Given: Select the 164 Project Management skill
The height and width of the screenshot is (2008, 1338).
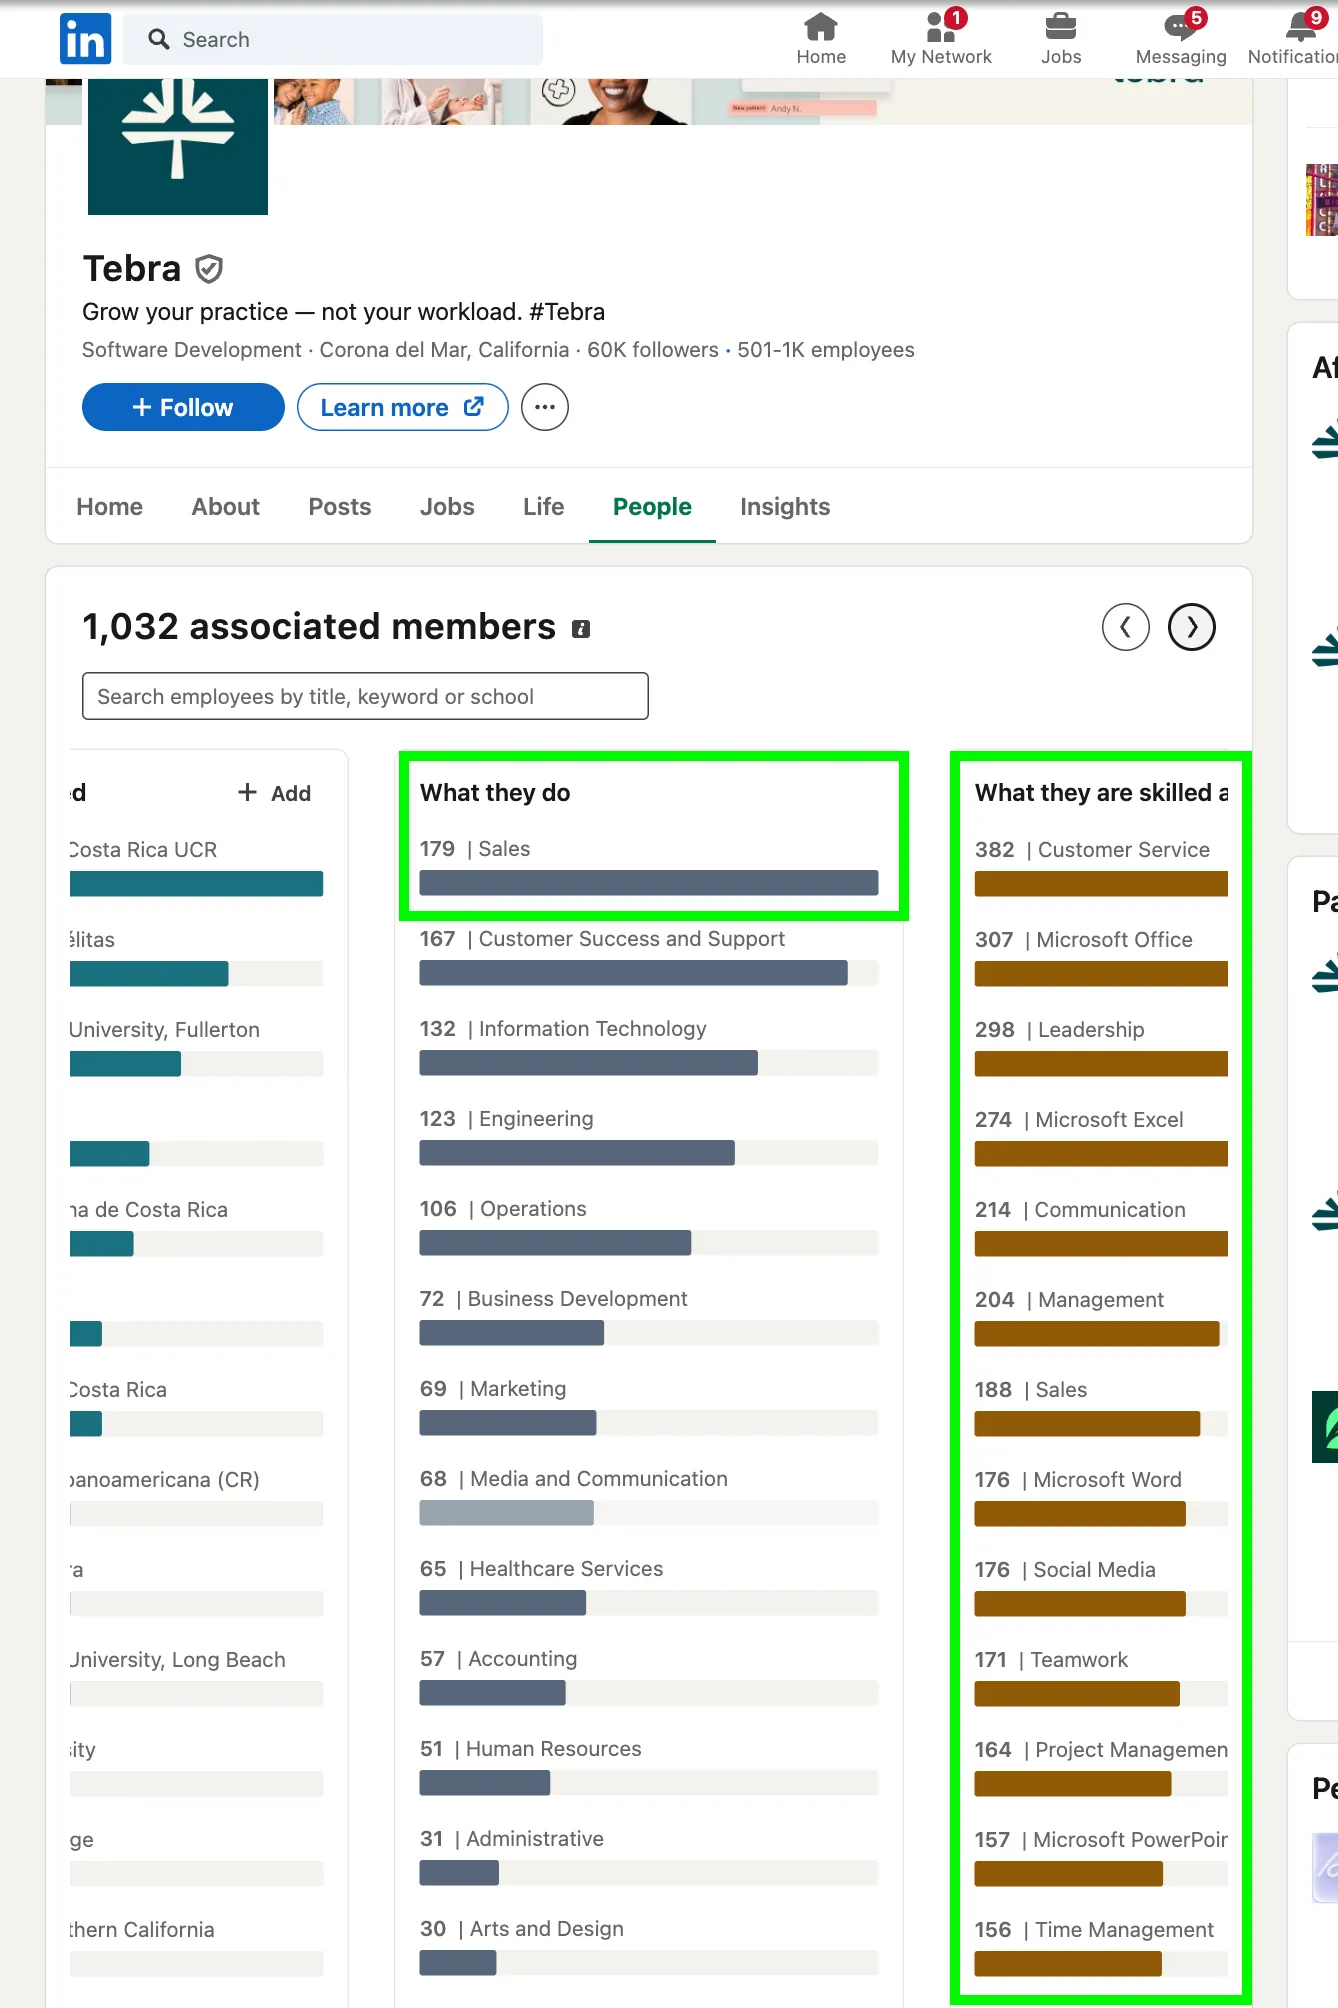Looking at the screenshot, I should (x=1101, y=1766).
